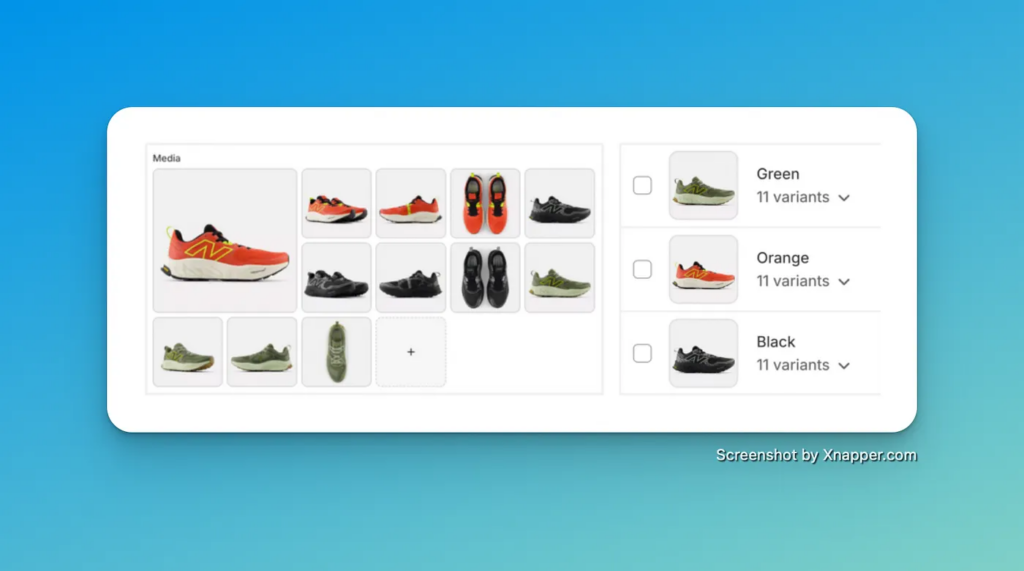This screenshot has height=571, width=1024.
Task: Click the Orange variant name label
Action: coord(782,258)
